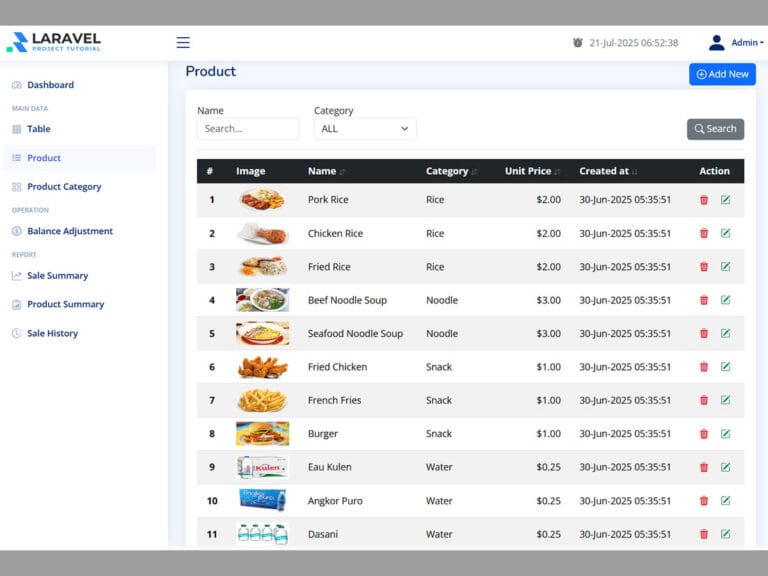Screen dimensions: 768x576
Task: Open Product Category sidebar item
Action: pyautogui.click(x=64, y=187)
